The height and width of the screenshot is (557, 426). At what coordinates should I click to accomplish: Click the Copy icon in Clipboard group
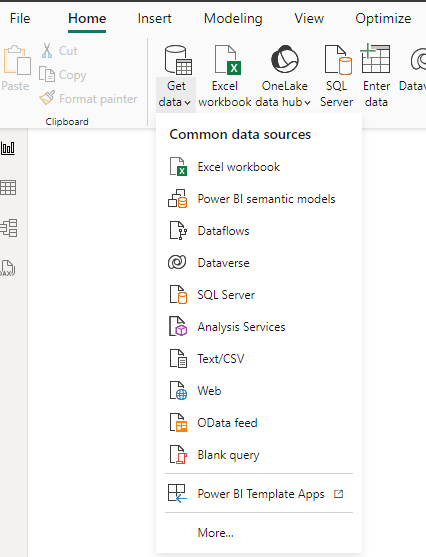[x=47, y=74]
